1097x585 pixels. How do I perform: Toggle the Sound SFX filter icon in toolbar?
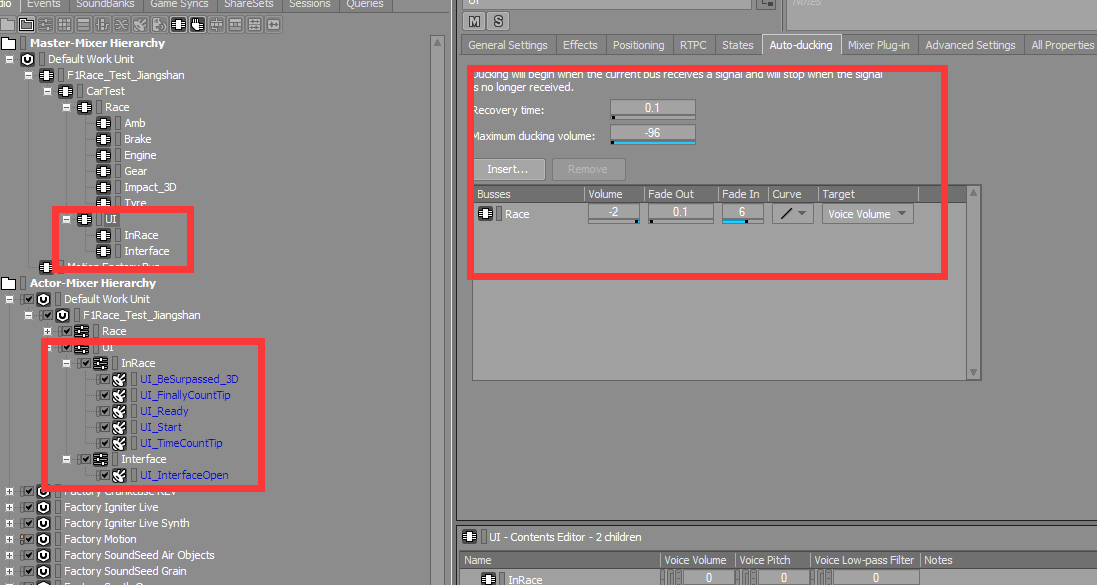(140, 24)
